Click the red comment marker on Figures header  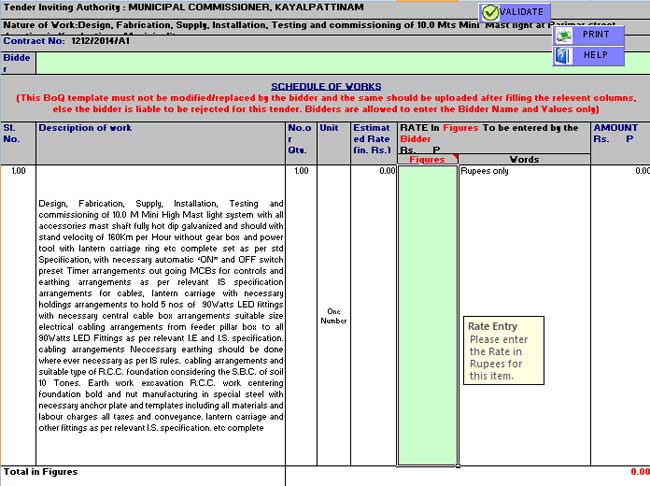click(x=456, y=156)
